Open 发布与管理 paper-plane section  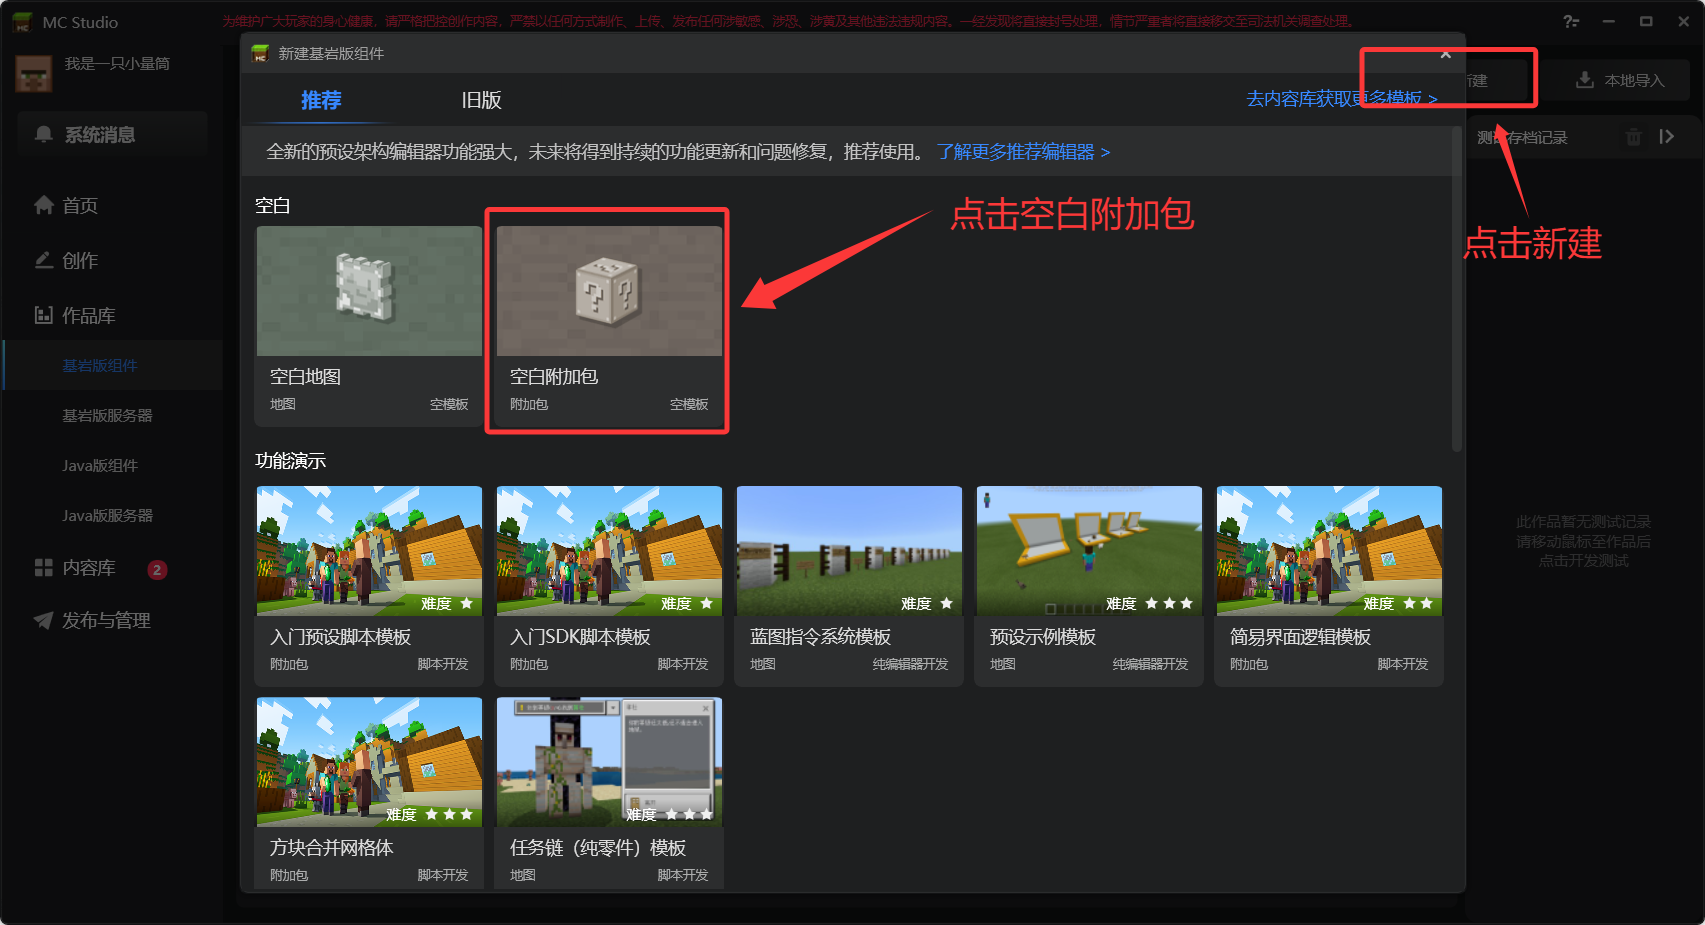tap(92, 620)
